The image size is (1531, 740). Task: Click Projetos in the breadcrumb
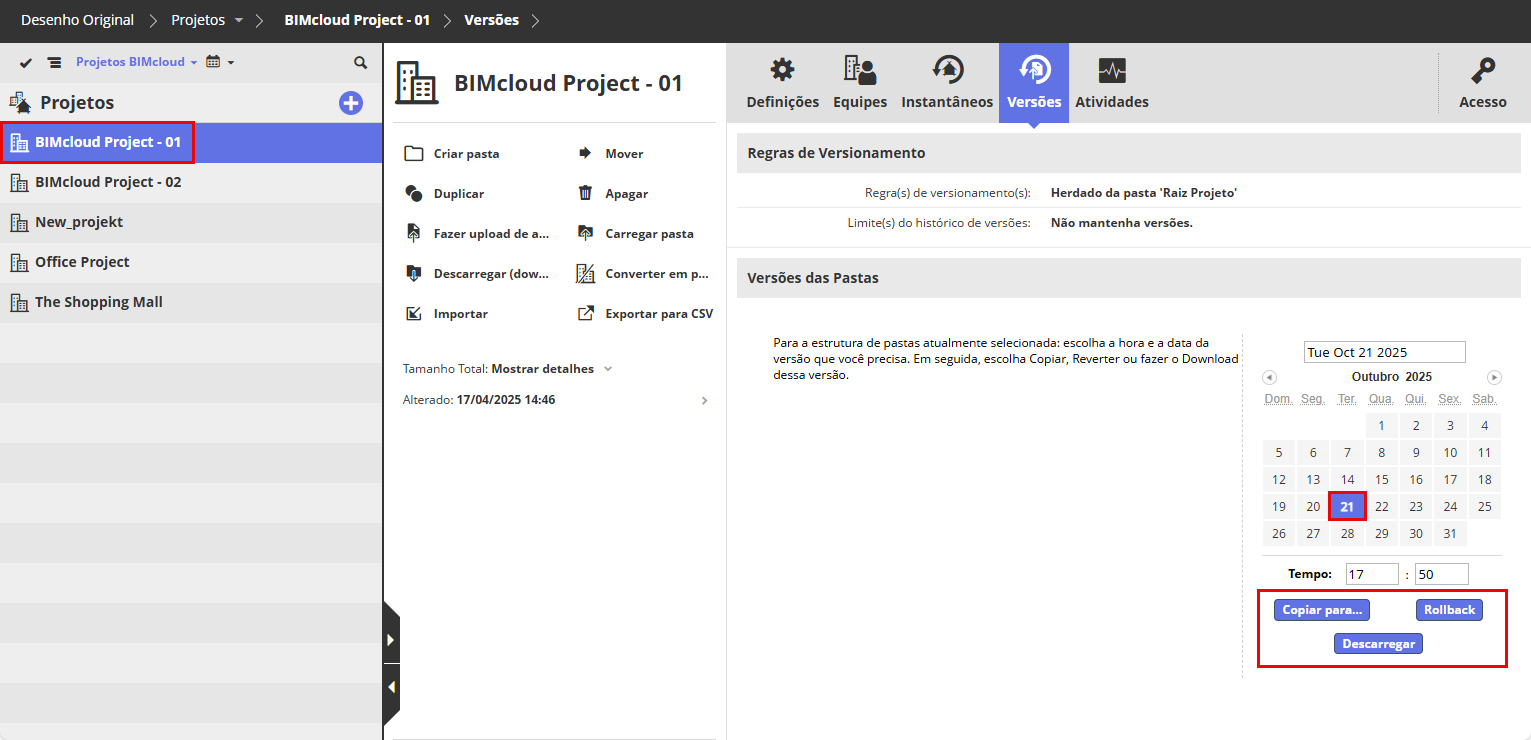pos(199,20)
